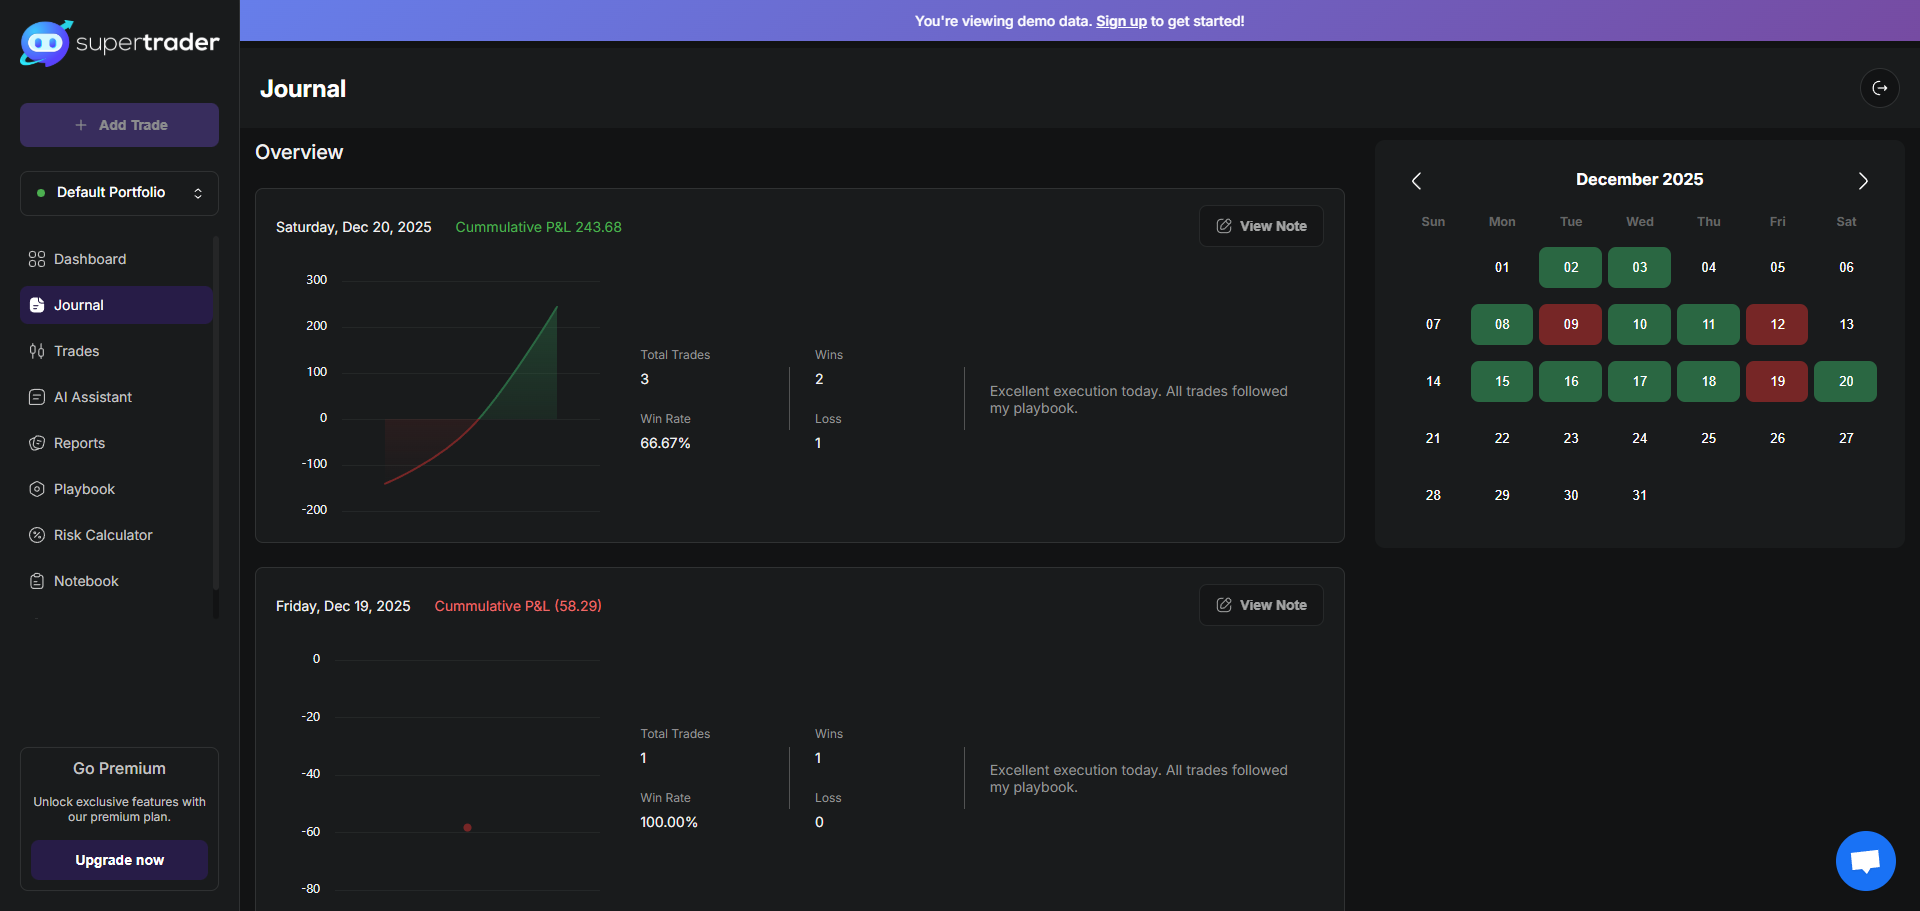Image resolution: width=1920 pixels, height=911 pixels.
Task: View Note for Saturday, Dec 20
Action: (1261, 226)
